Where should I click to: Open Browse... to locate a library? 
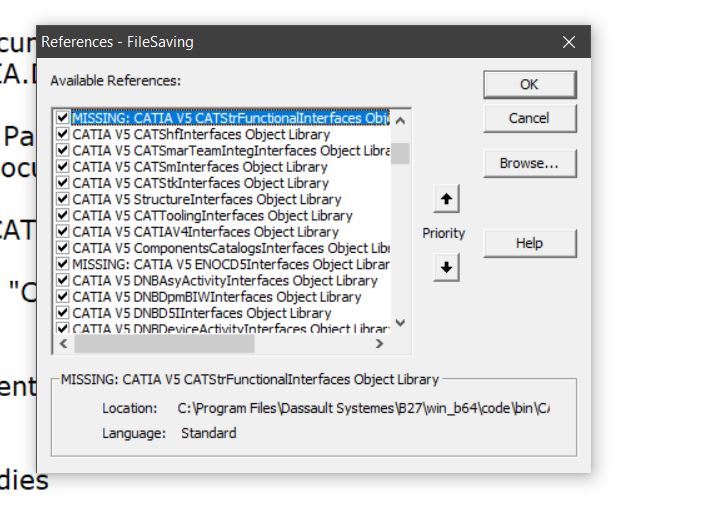point(530,163)
